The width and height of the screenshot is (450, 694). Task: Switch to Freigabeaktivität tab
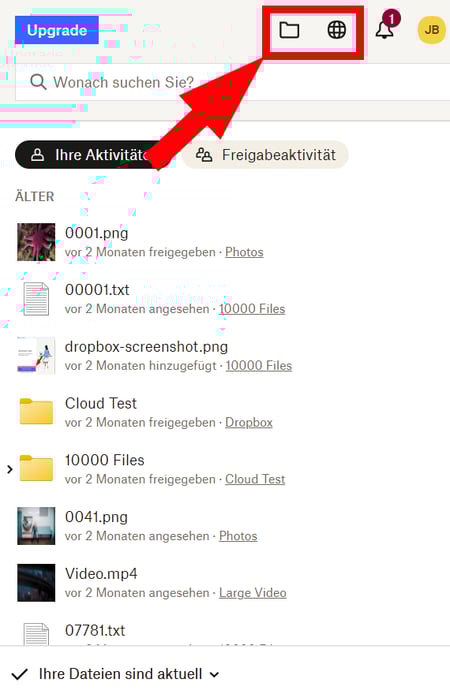[x=265, y=155]
